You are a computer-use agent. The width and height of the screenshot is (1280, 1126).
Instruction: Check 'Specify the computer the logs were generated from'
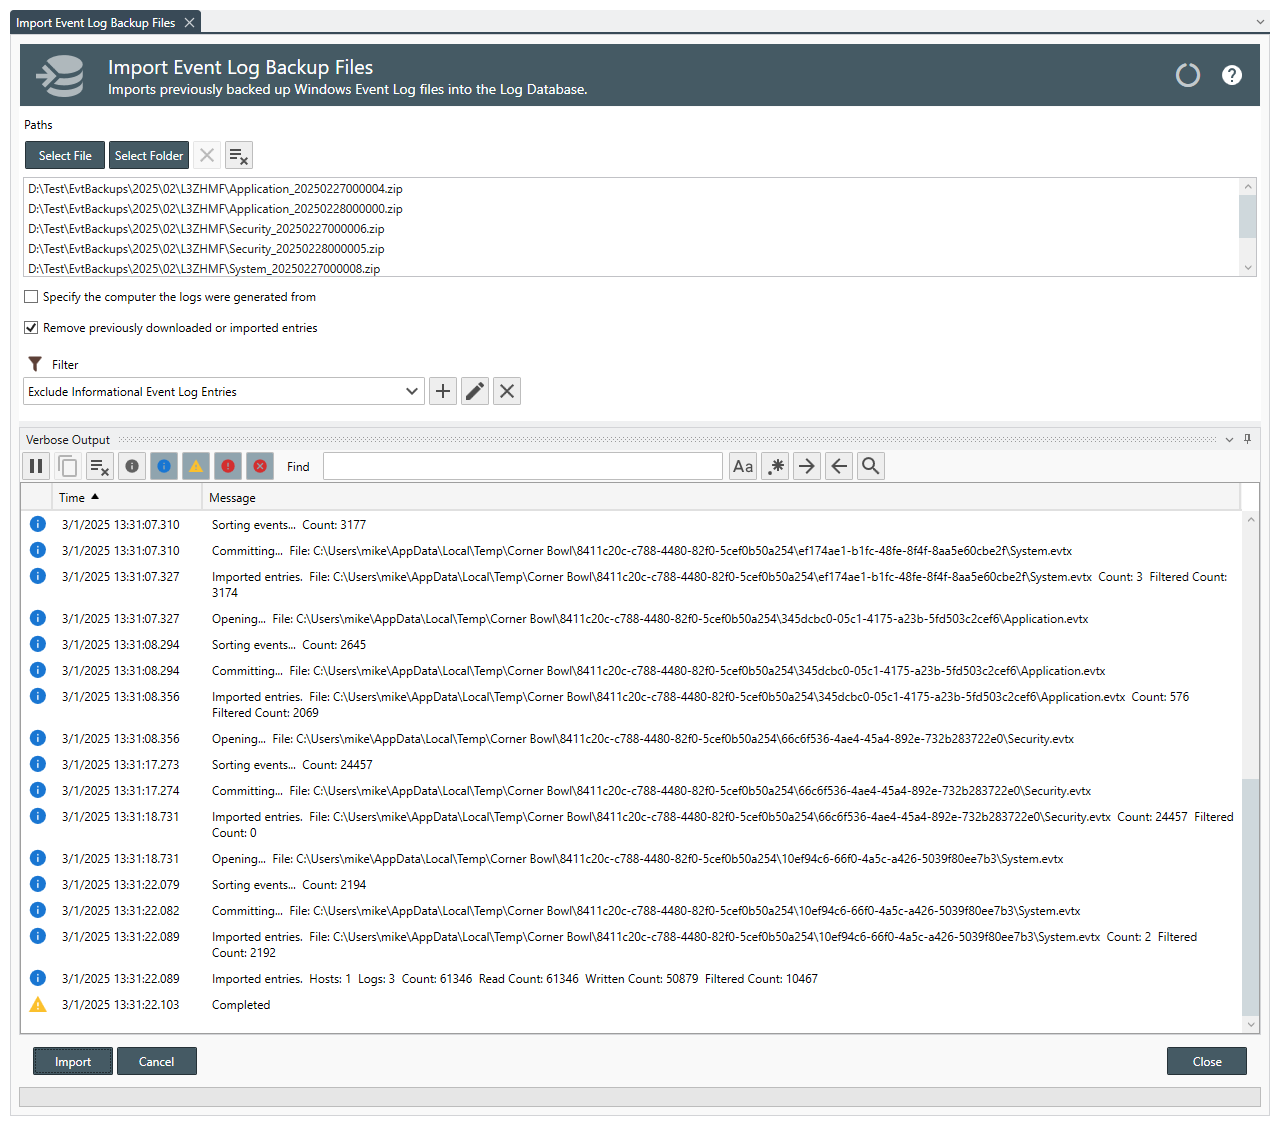(x=31, y=297)
